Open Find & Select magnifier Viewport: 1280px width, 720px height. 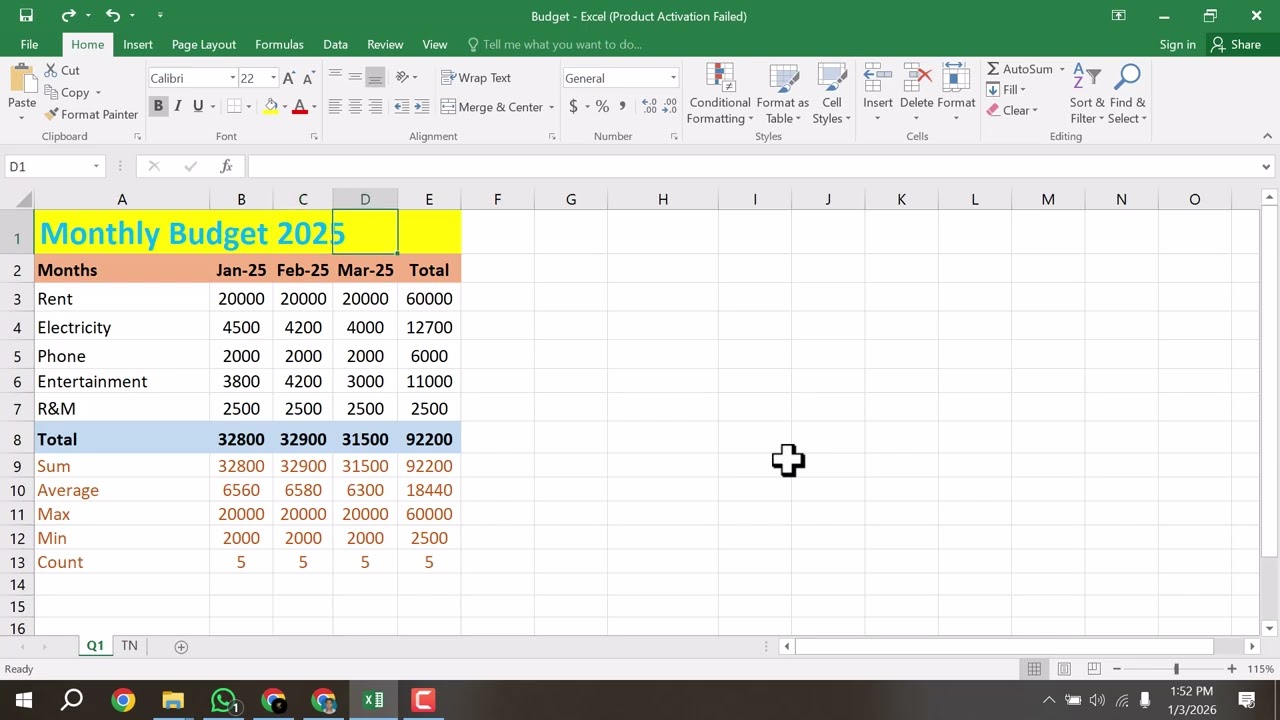1127,94
